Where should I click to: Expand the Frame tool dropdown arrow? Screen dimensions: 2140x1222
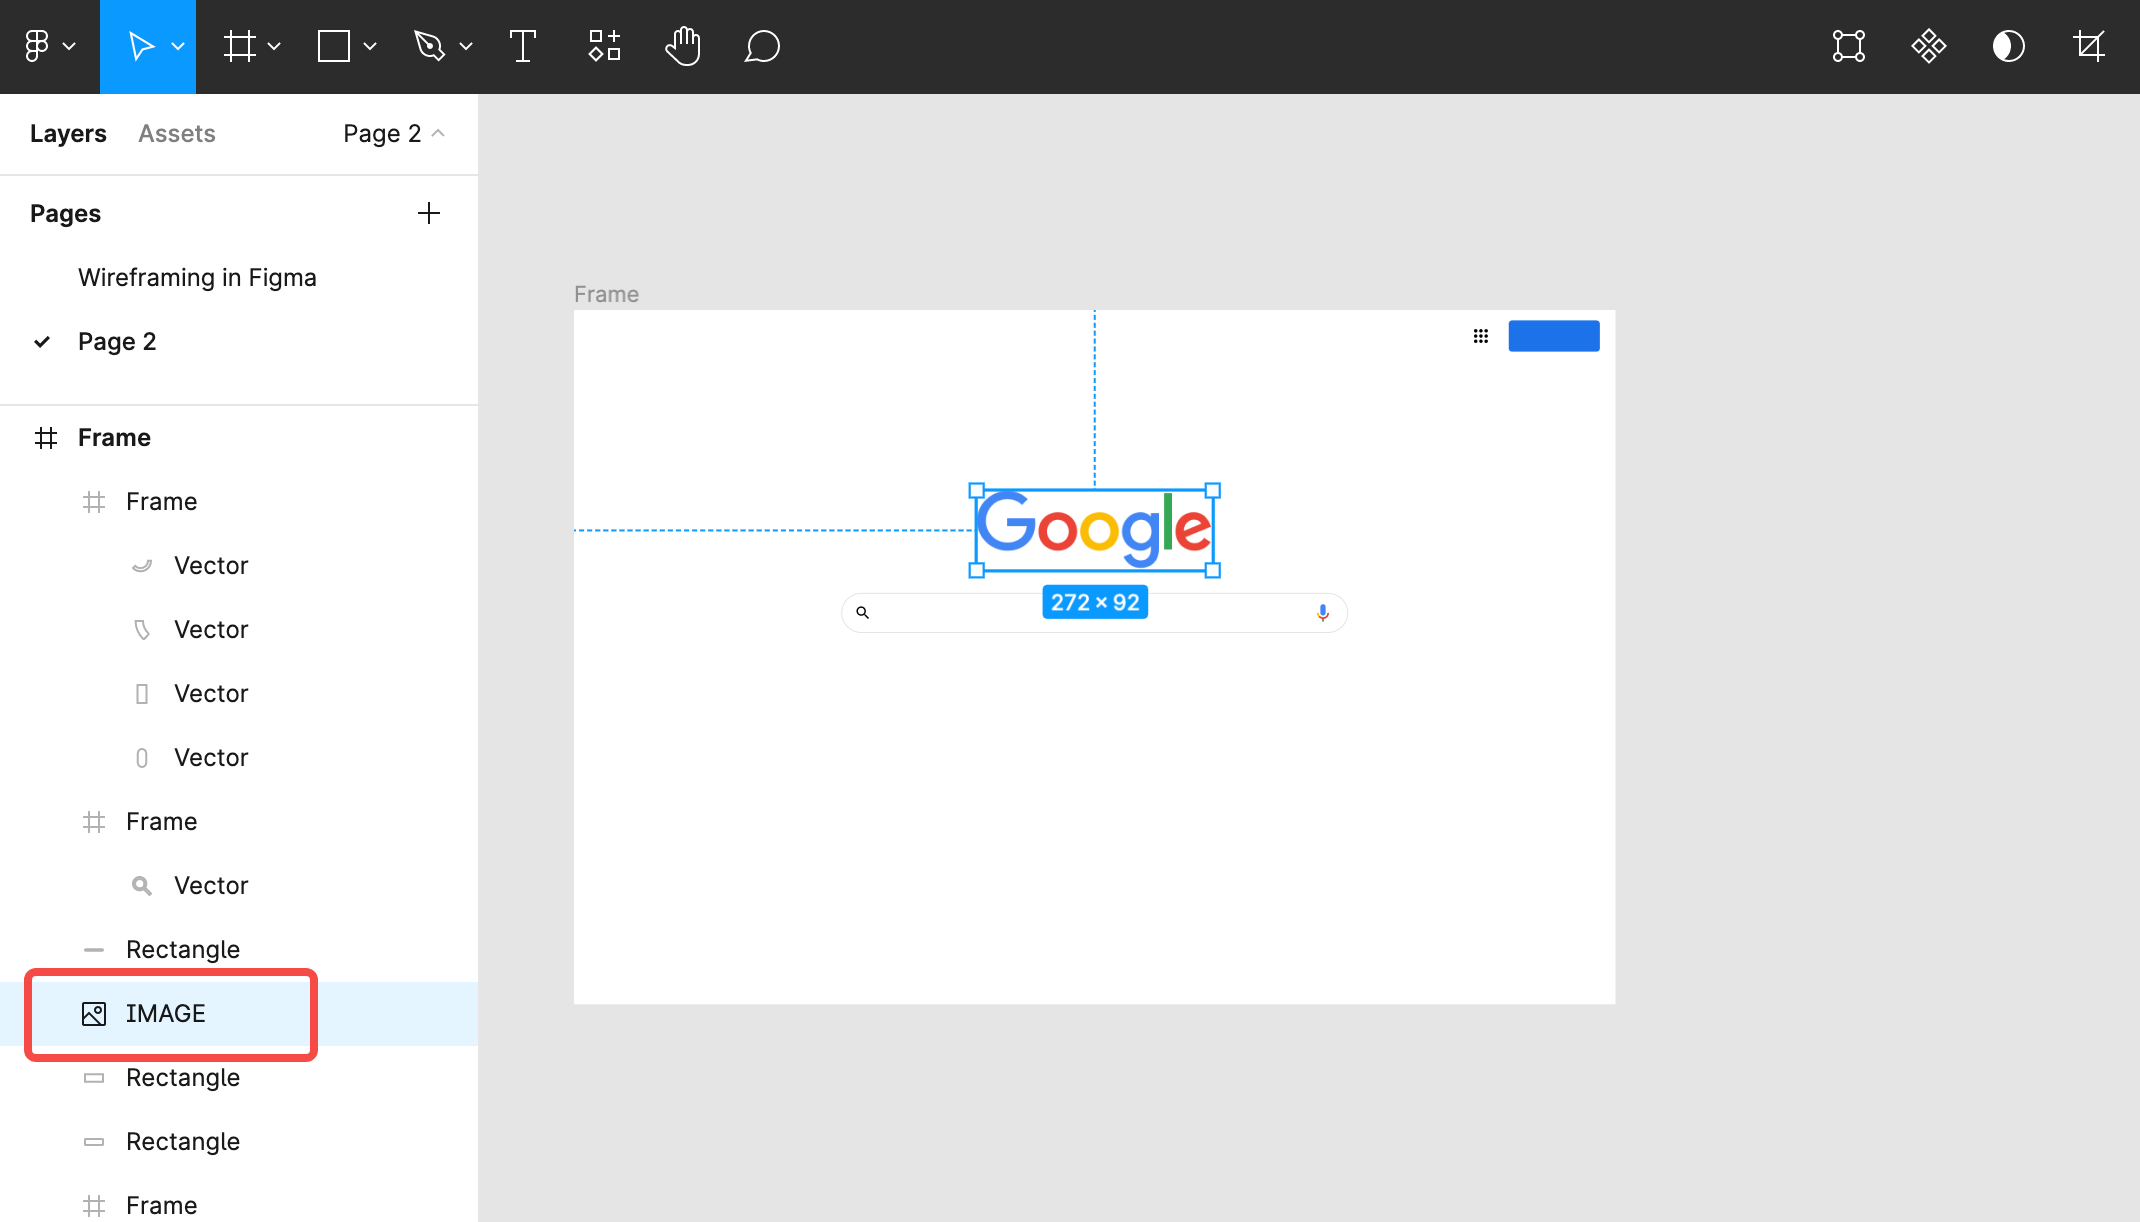[274, 46]
